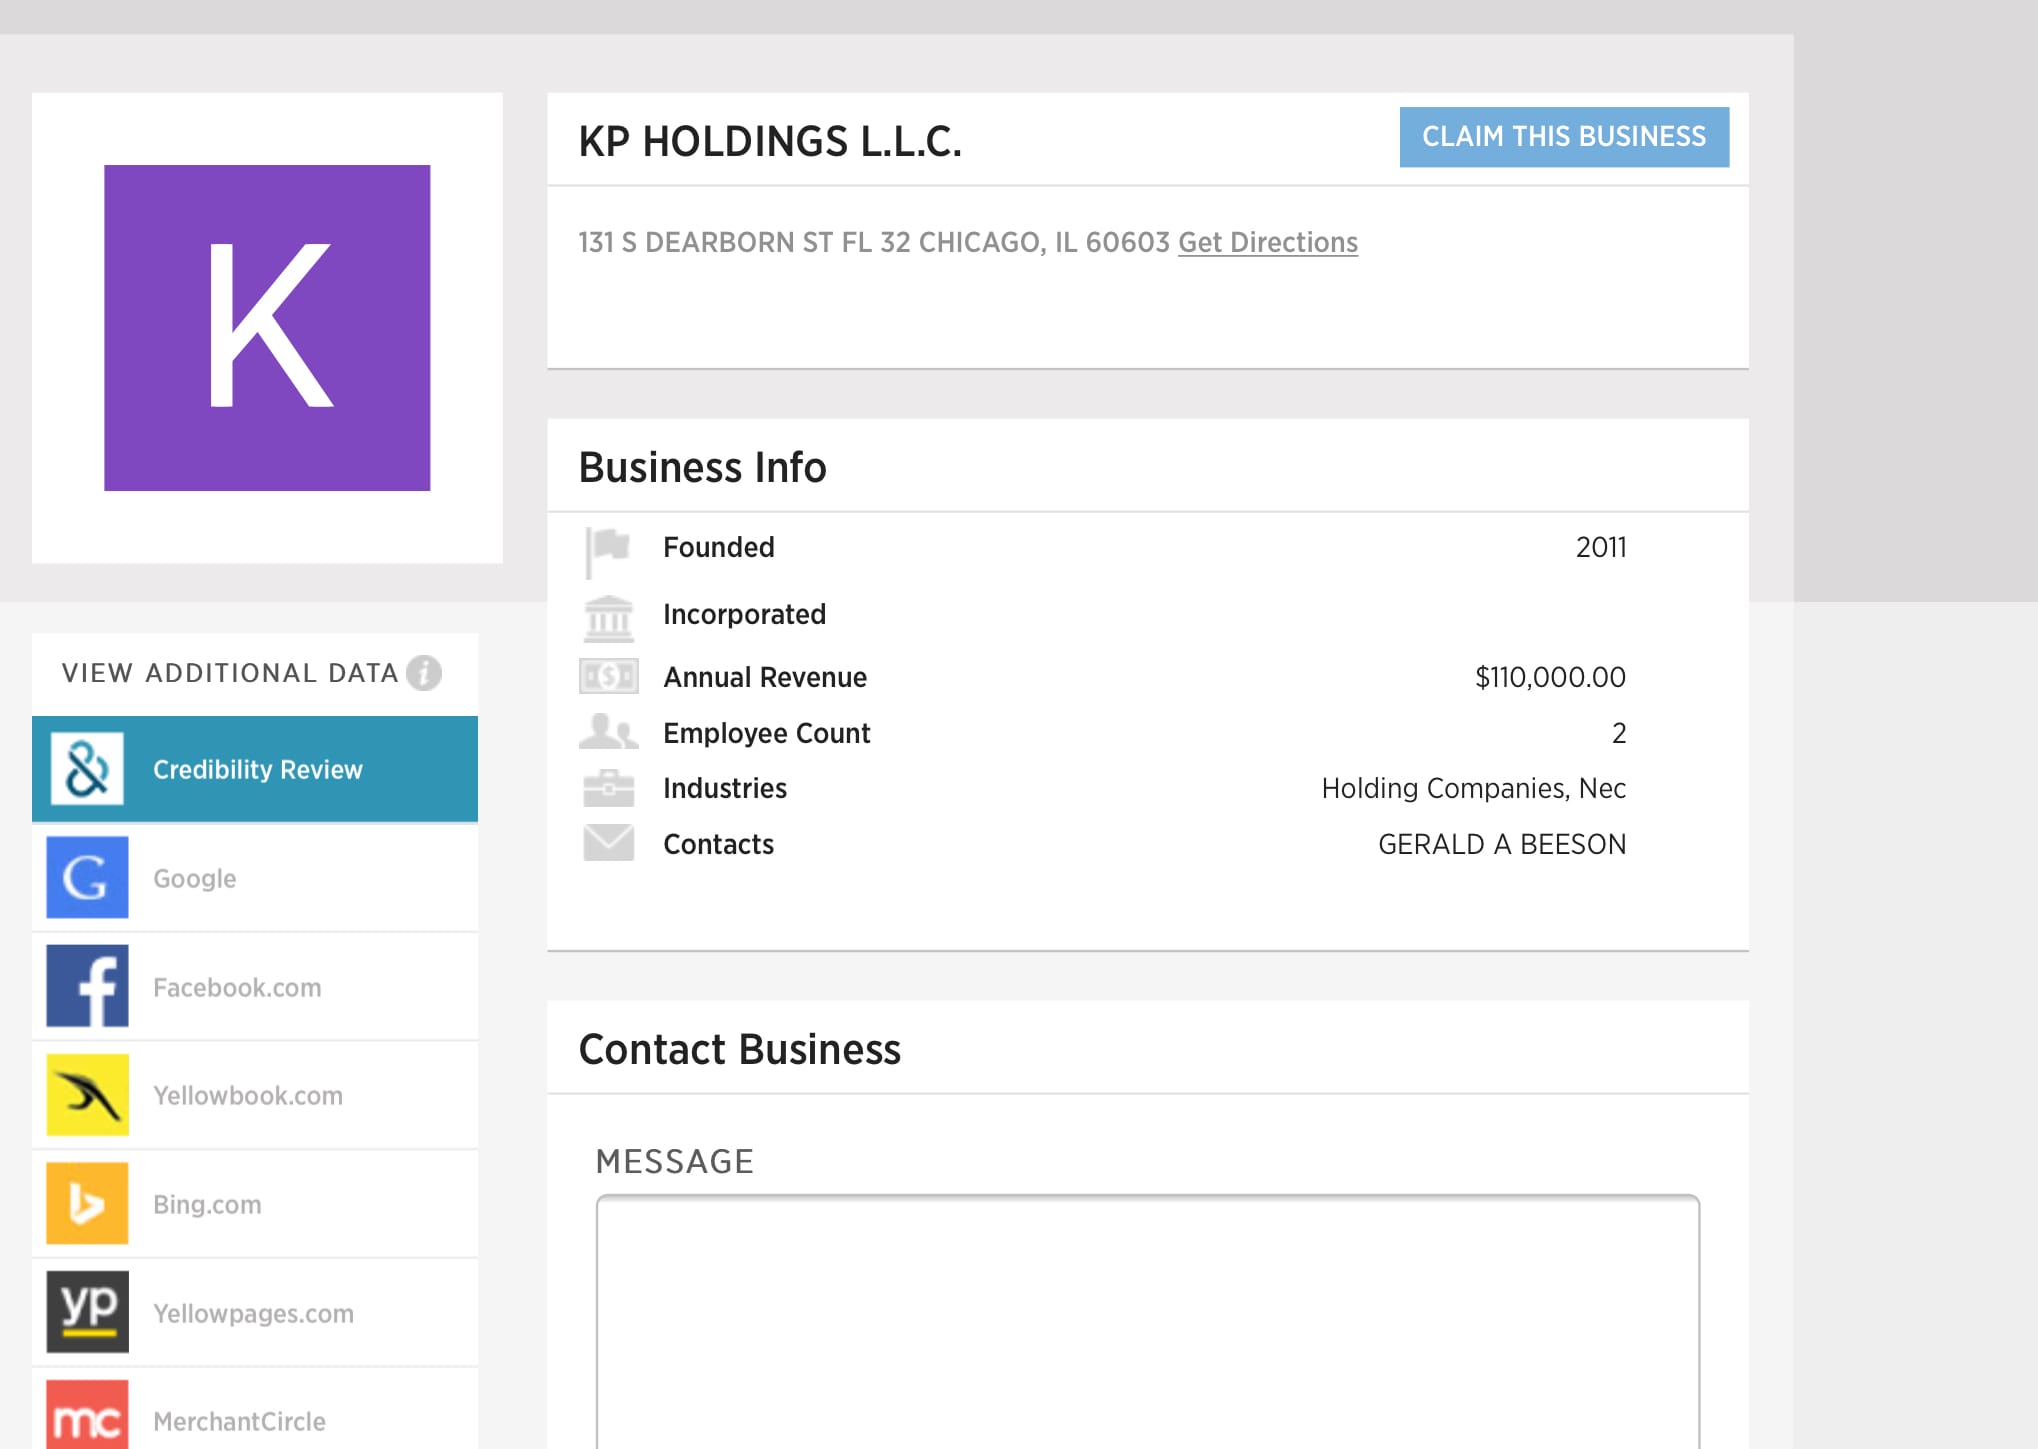
Task: Click the Credibility Review ampersand icon
Action: [87, 769]
